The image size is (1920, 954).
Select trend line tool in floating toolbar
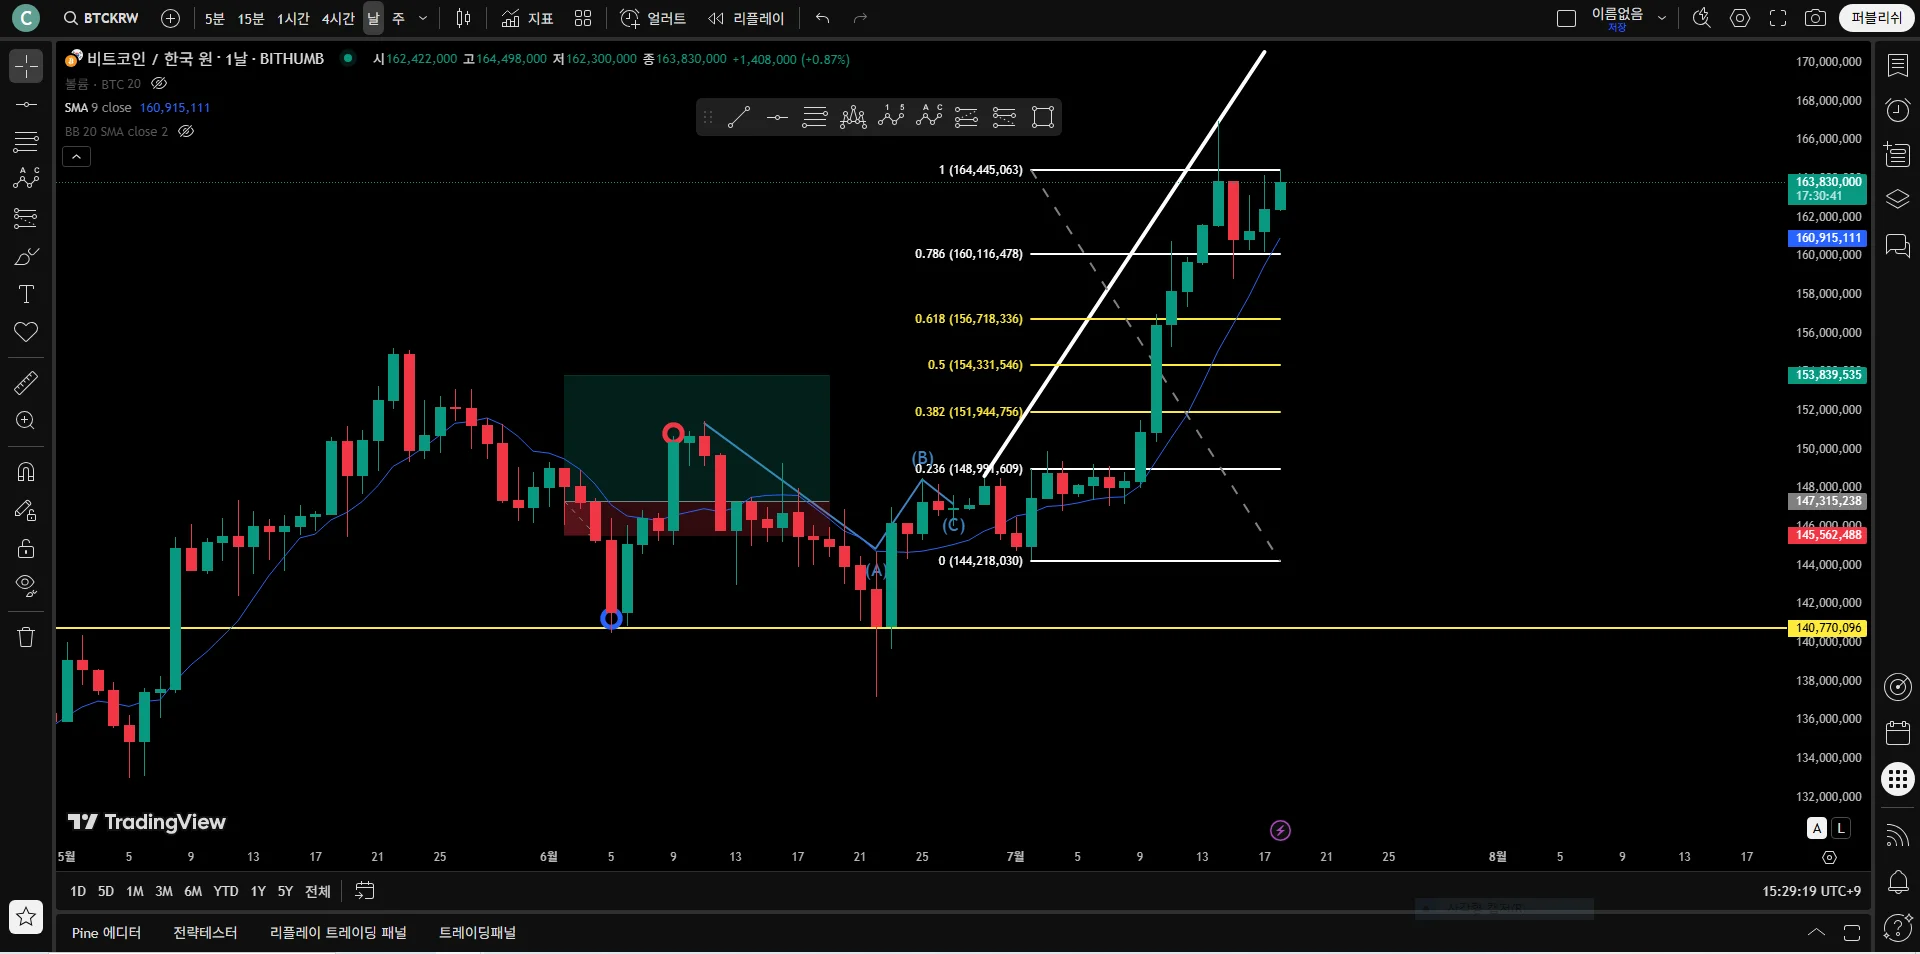tap(739, 117)
